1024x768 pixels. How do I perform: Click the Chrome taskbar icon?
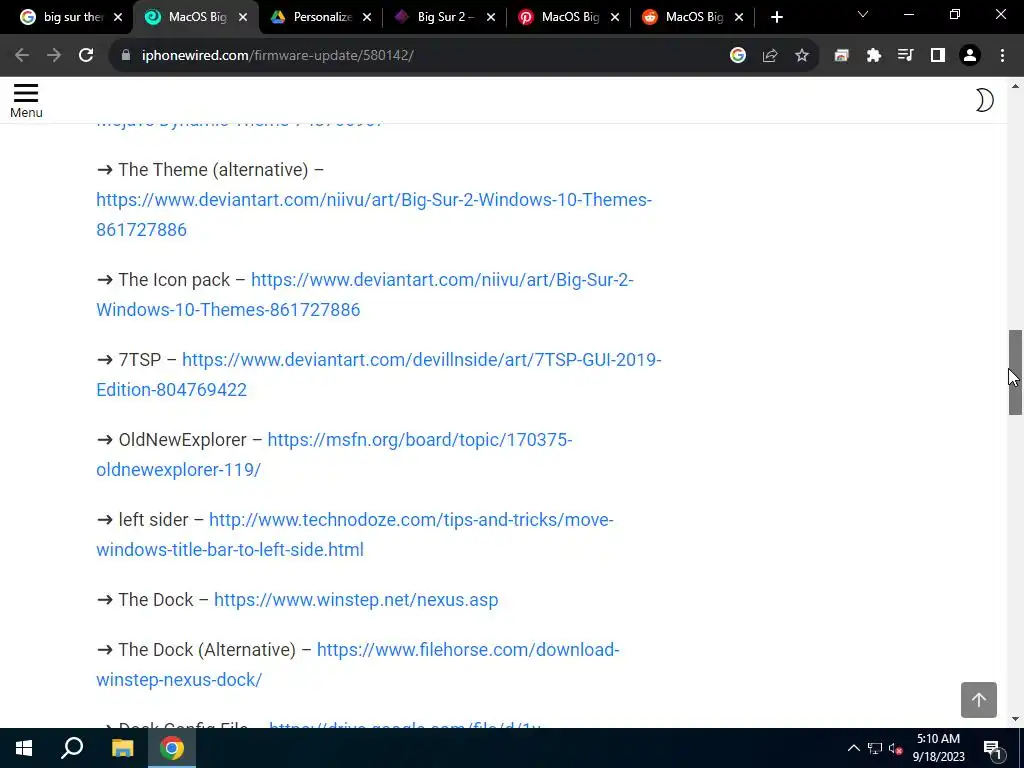[172, 748]
